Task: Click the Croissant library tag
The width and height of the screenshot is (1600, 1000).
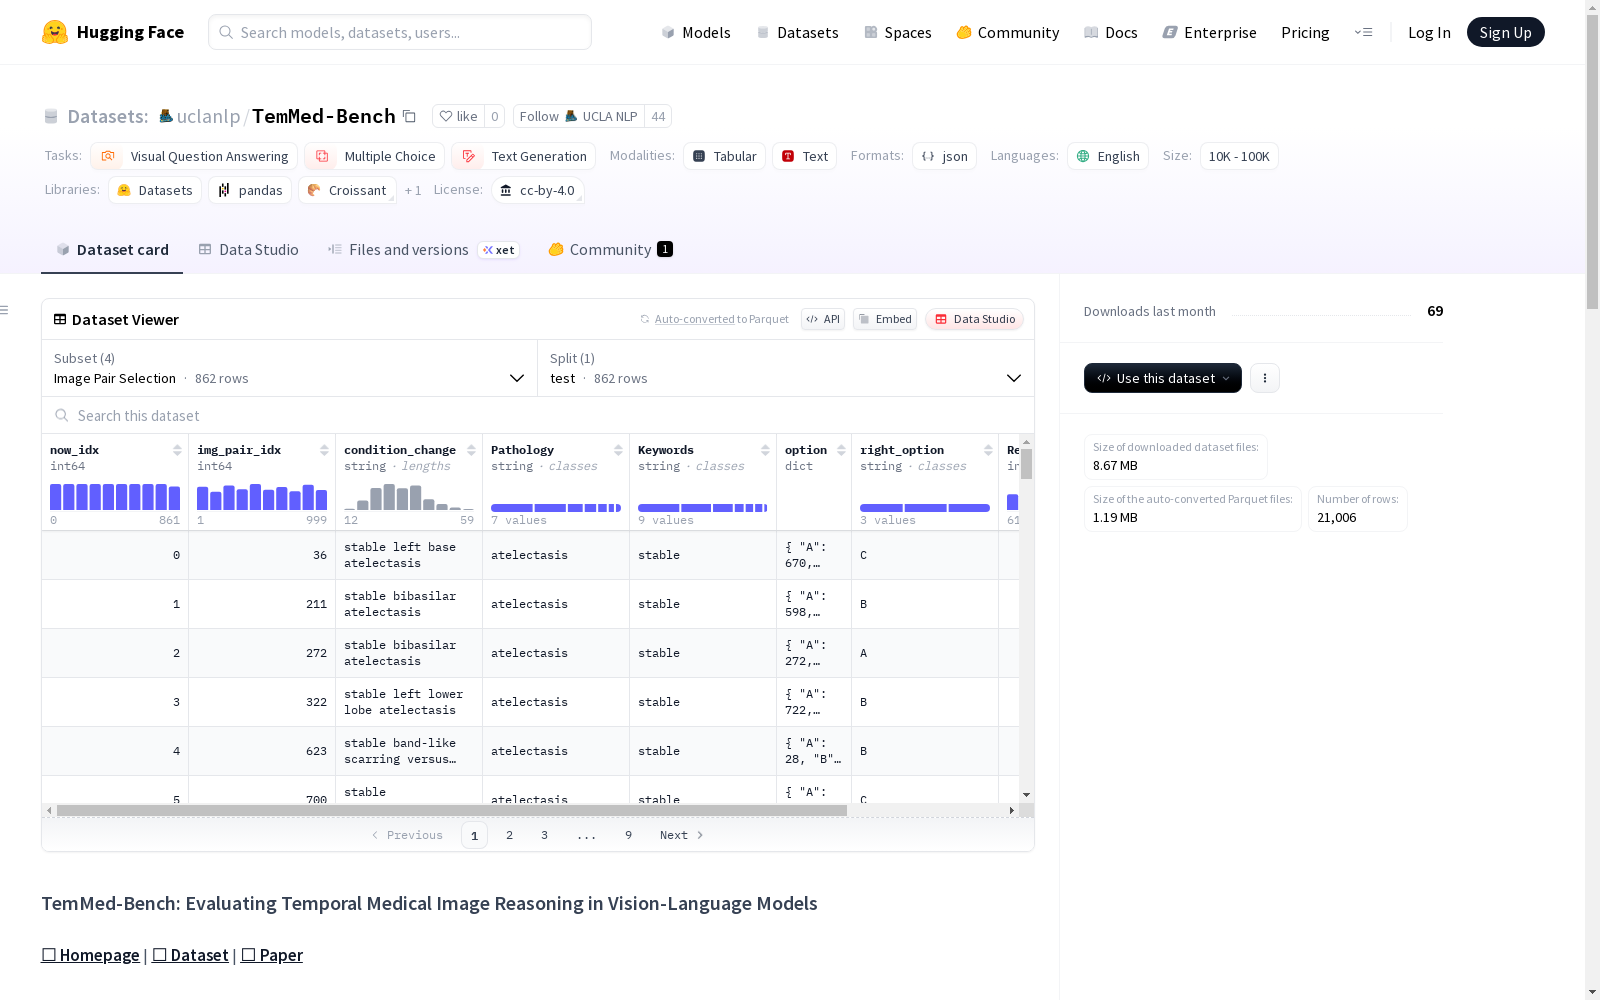Action: pos(347,190)
